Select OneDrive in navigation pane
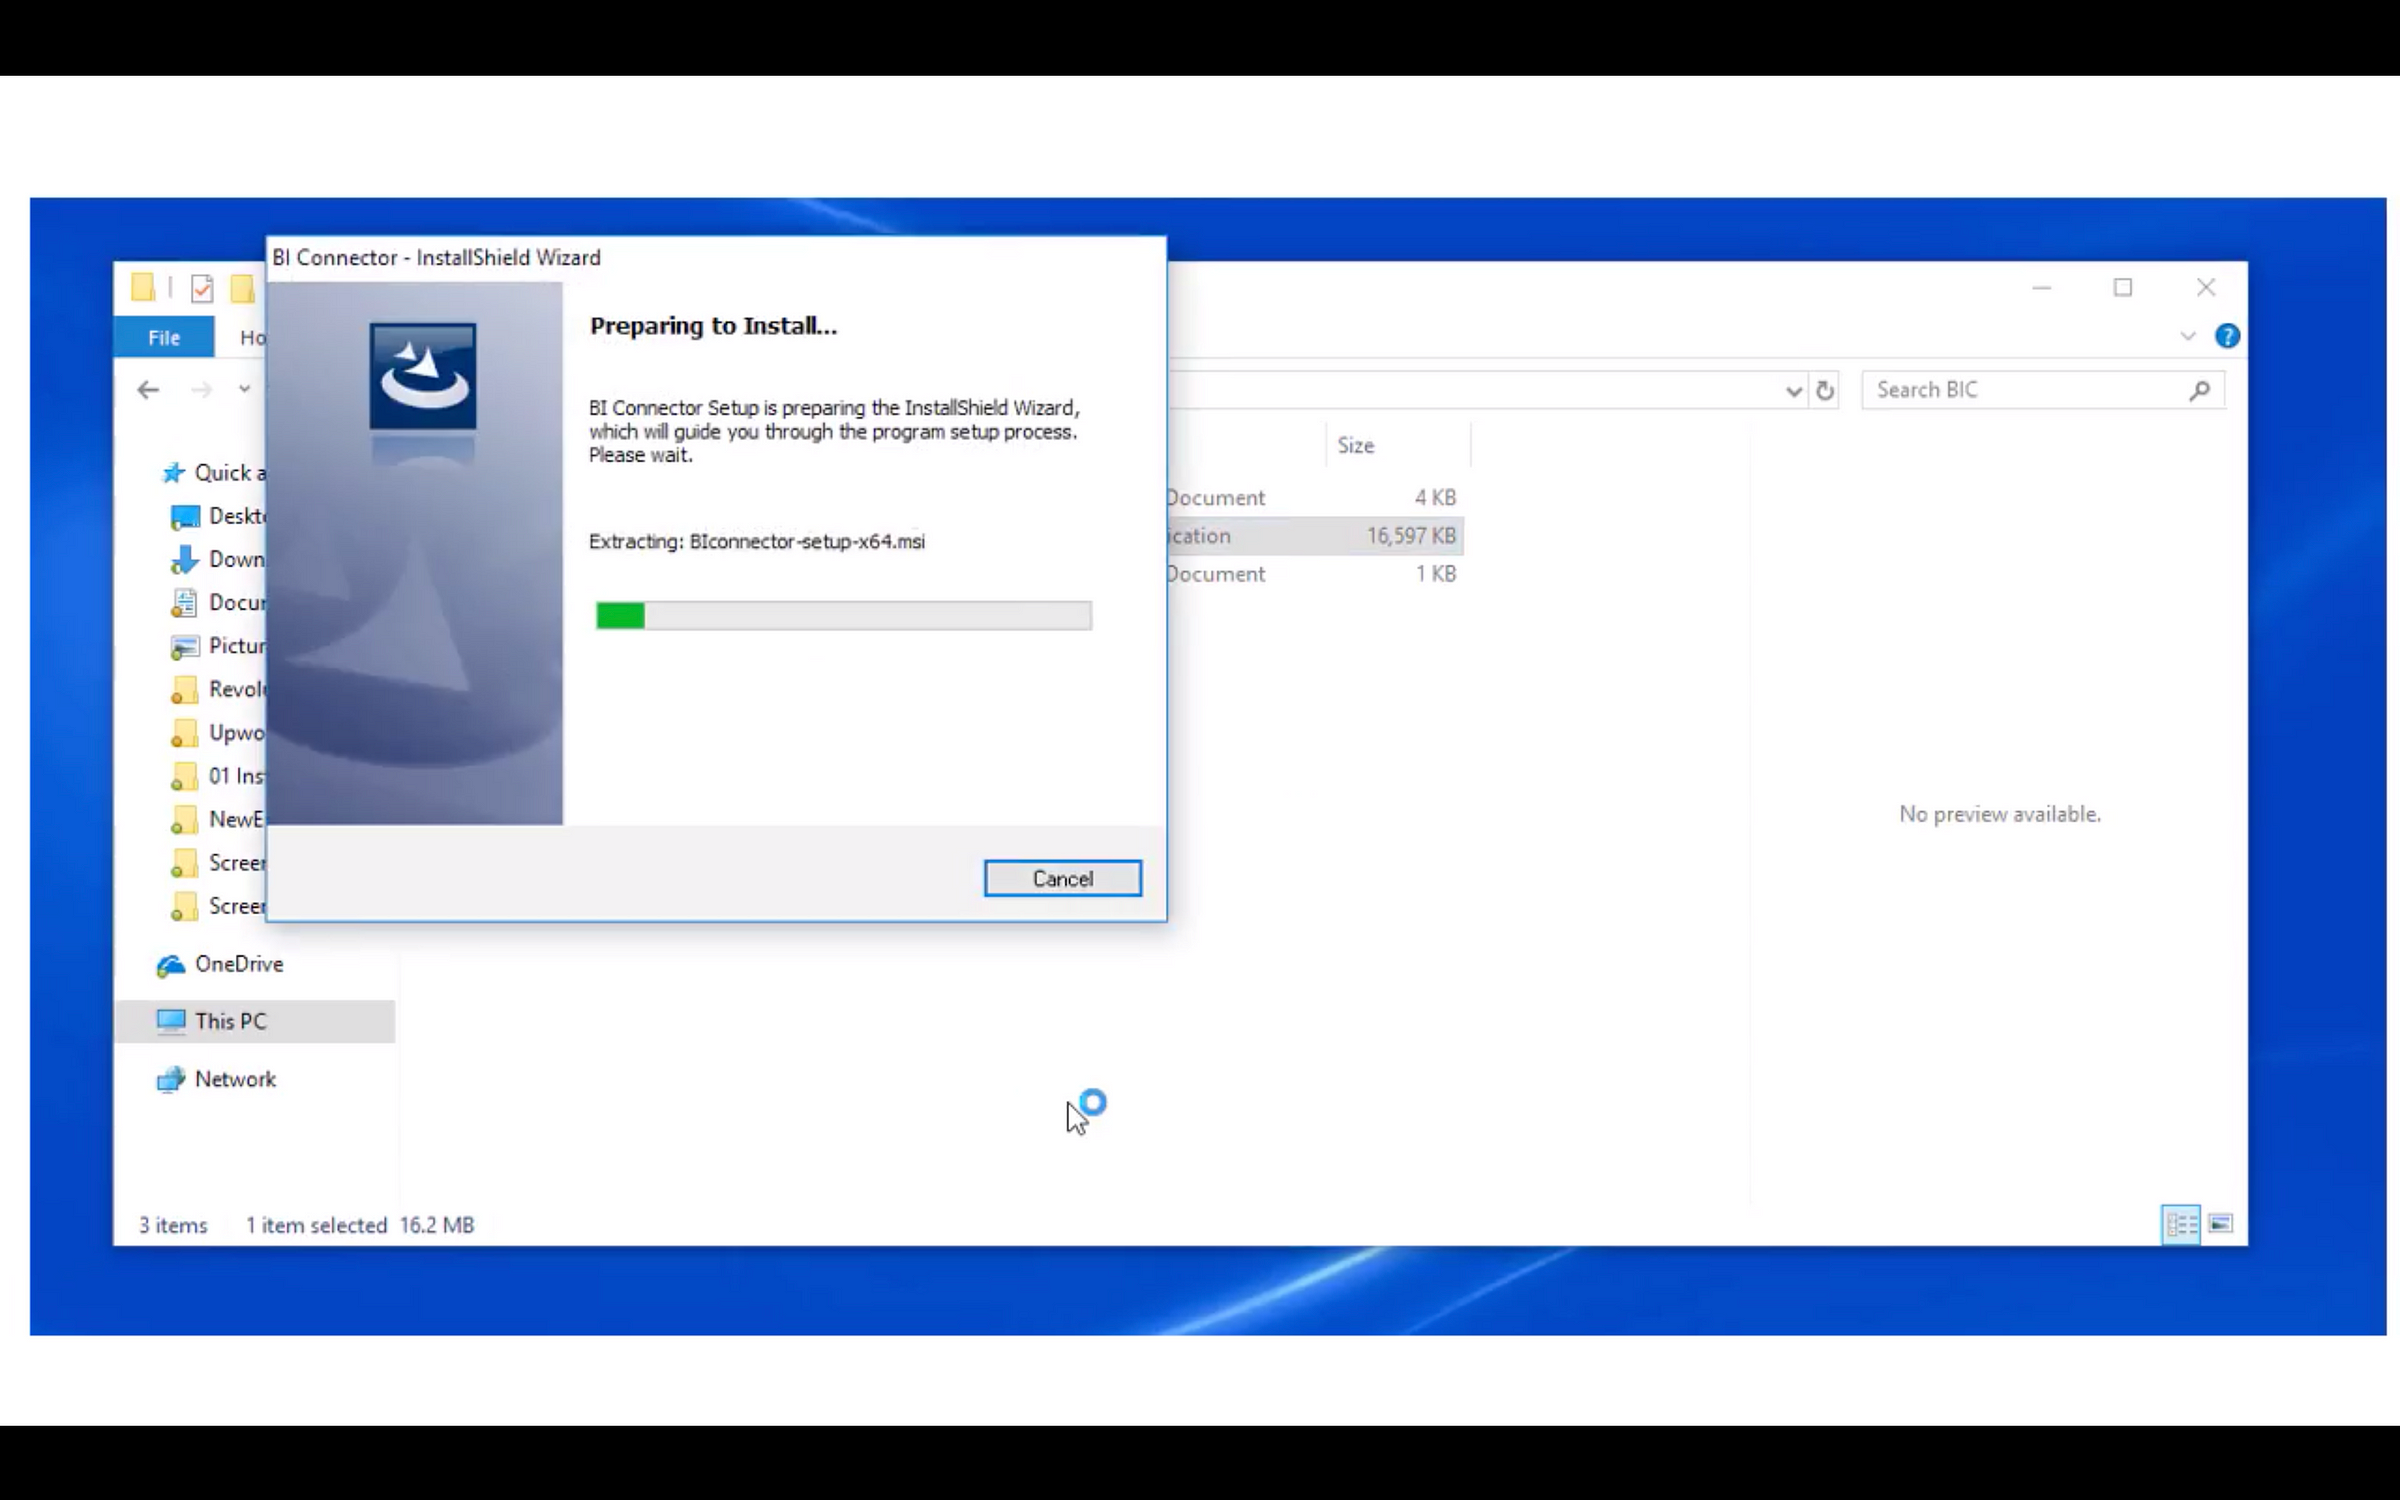The image size is (2400, 1500). click(238, 964)
